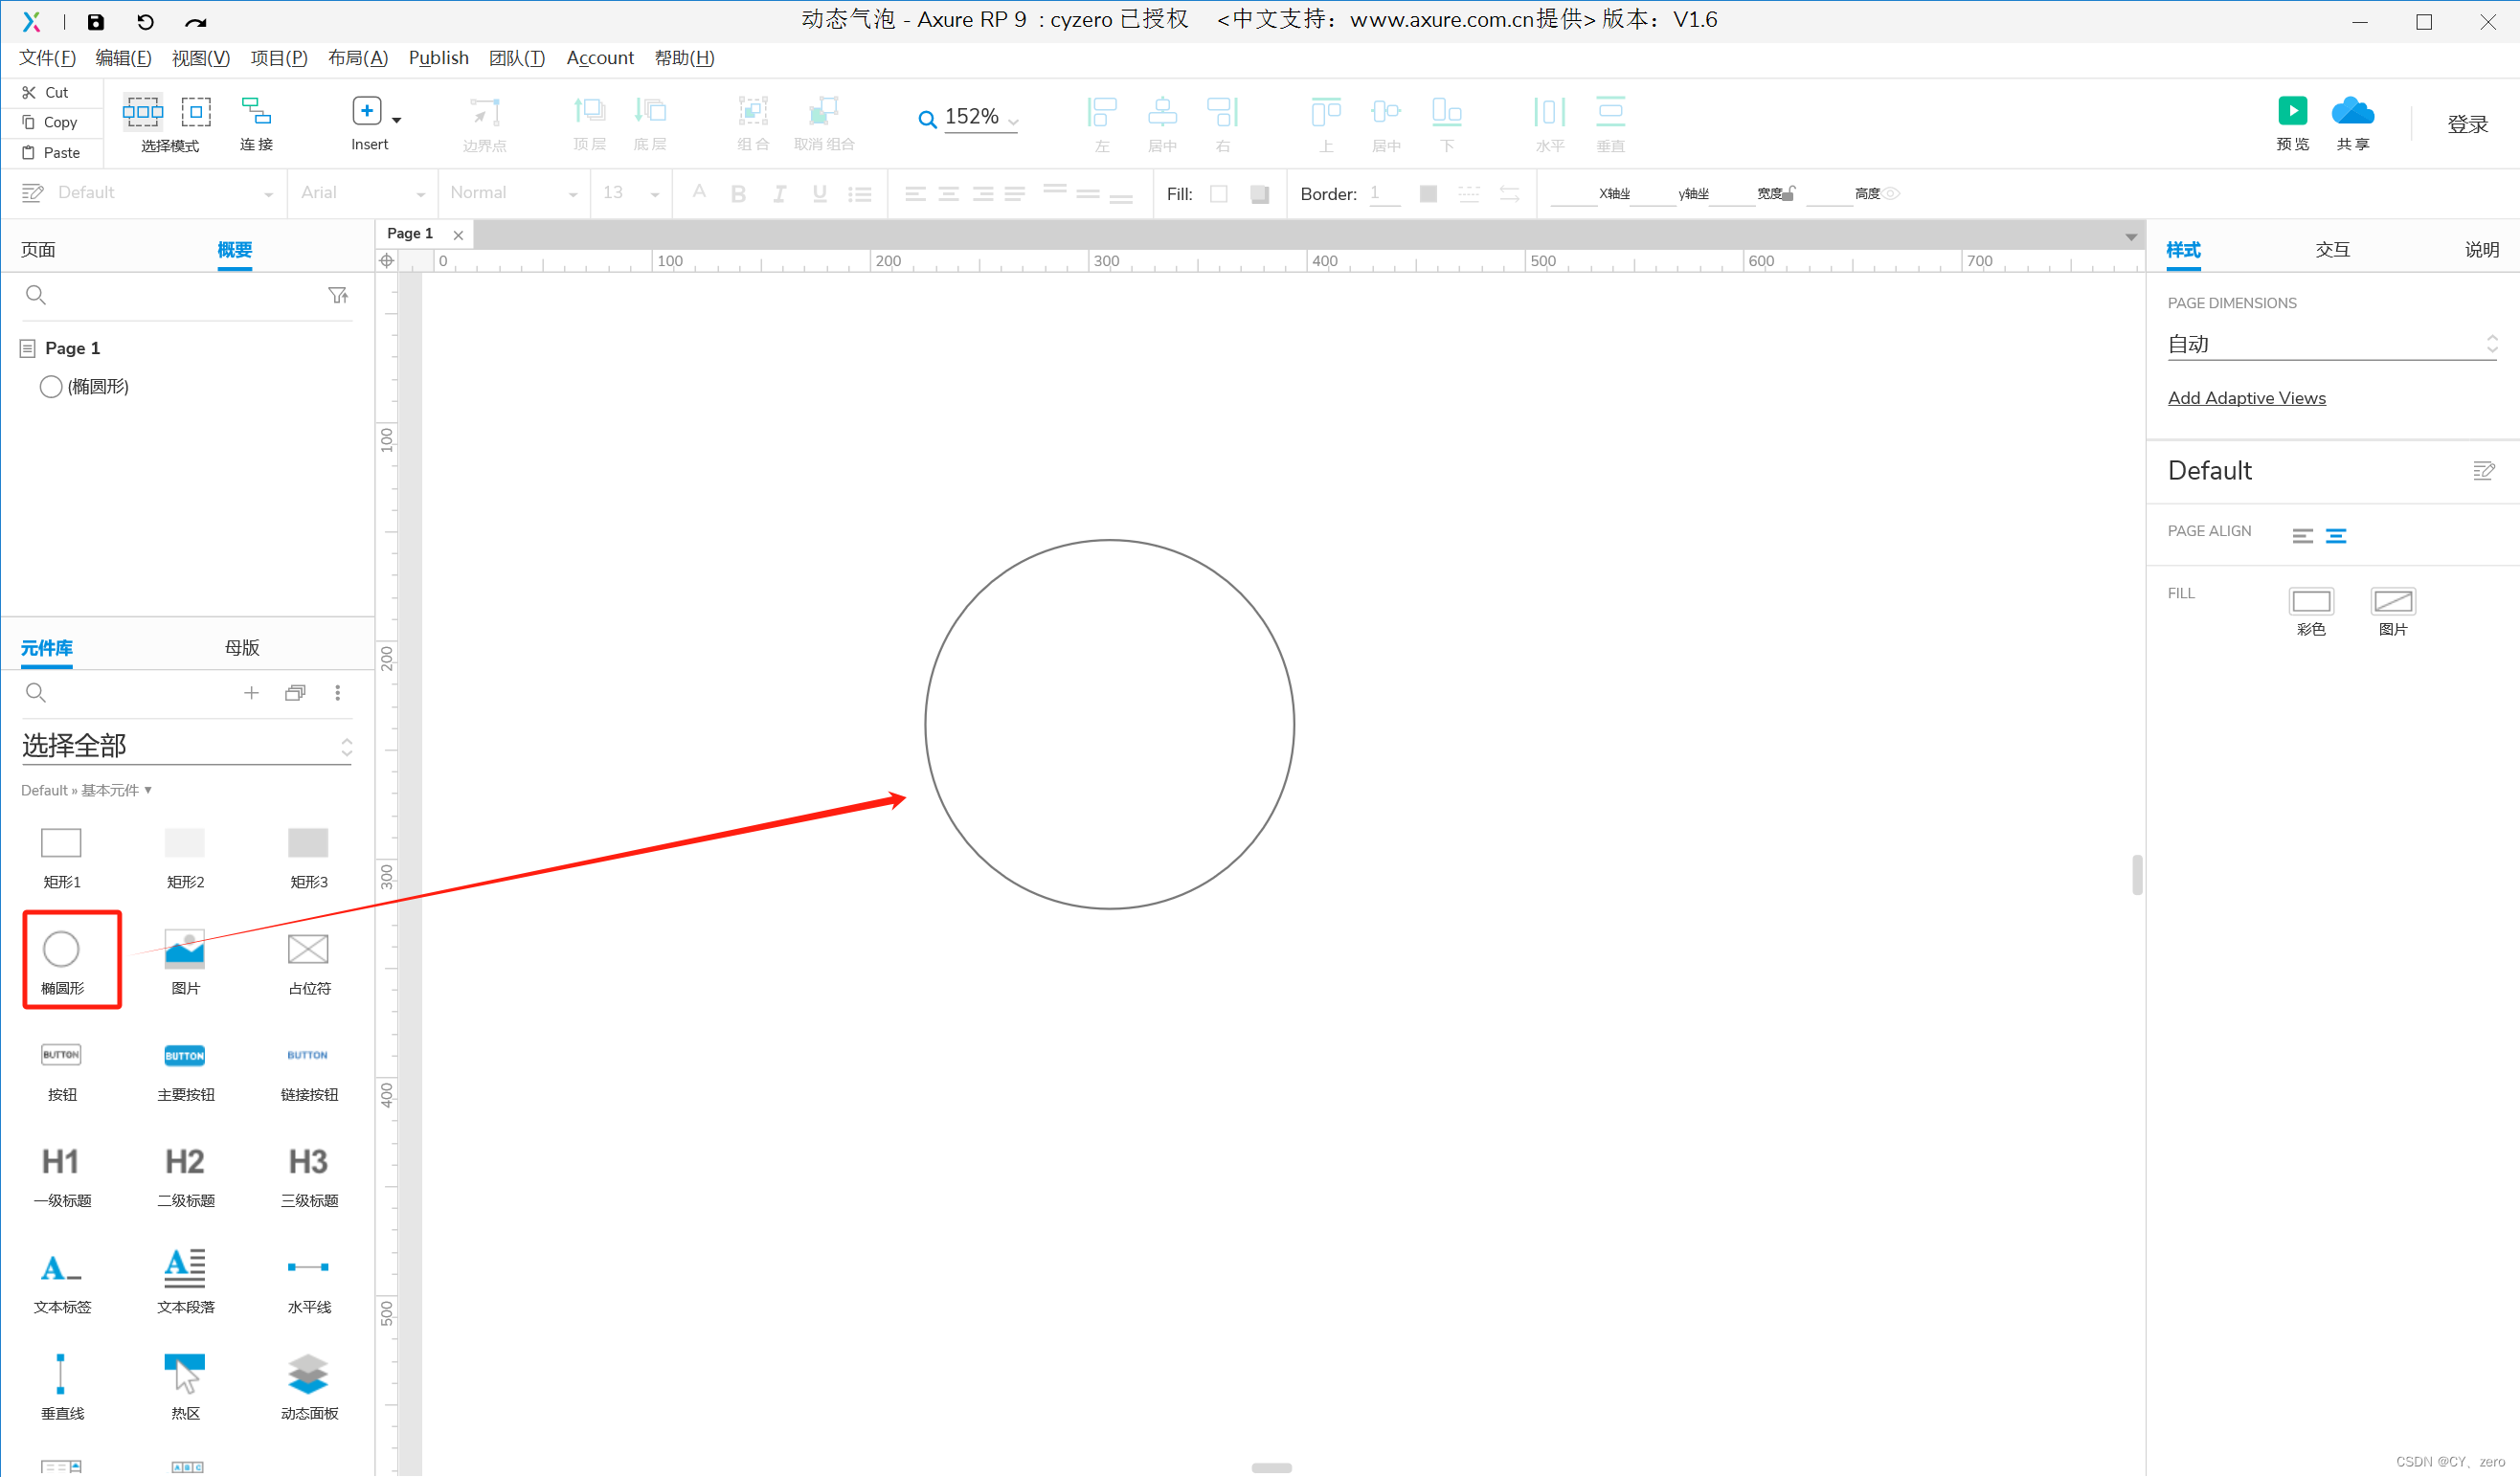Viewport: 2520px width, 1477px height.
Task: Open the page fill color swatch
Action: point(2310,601)
